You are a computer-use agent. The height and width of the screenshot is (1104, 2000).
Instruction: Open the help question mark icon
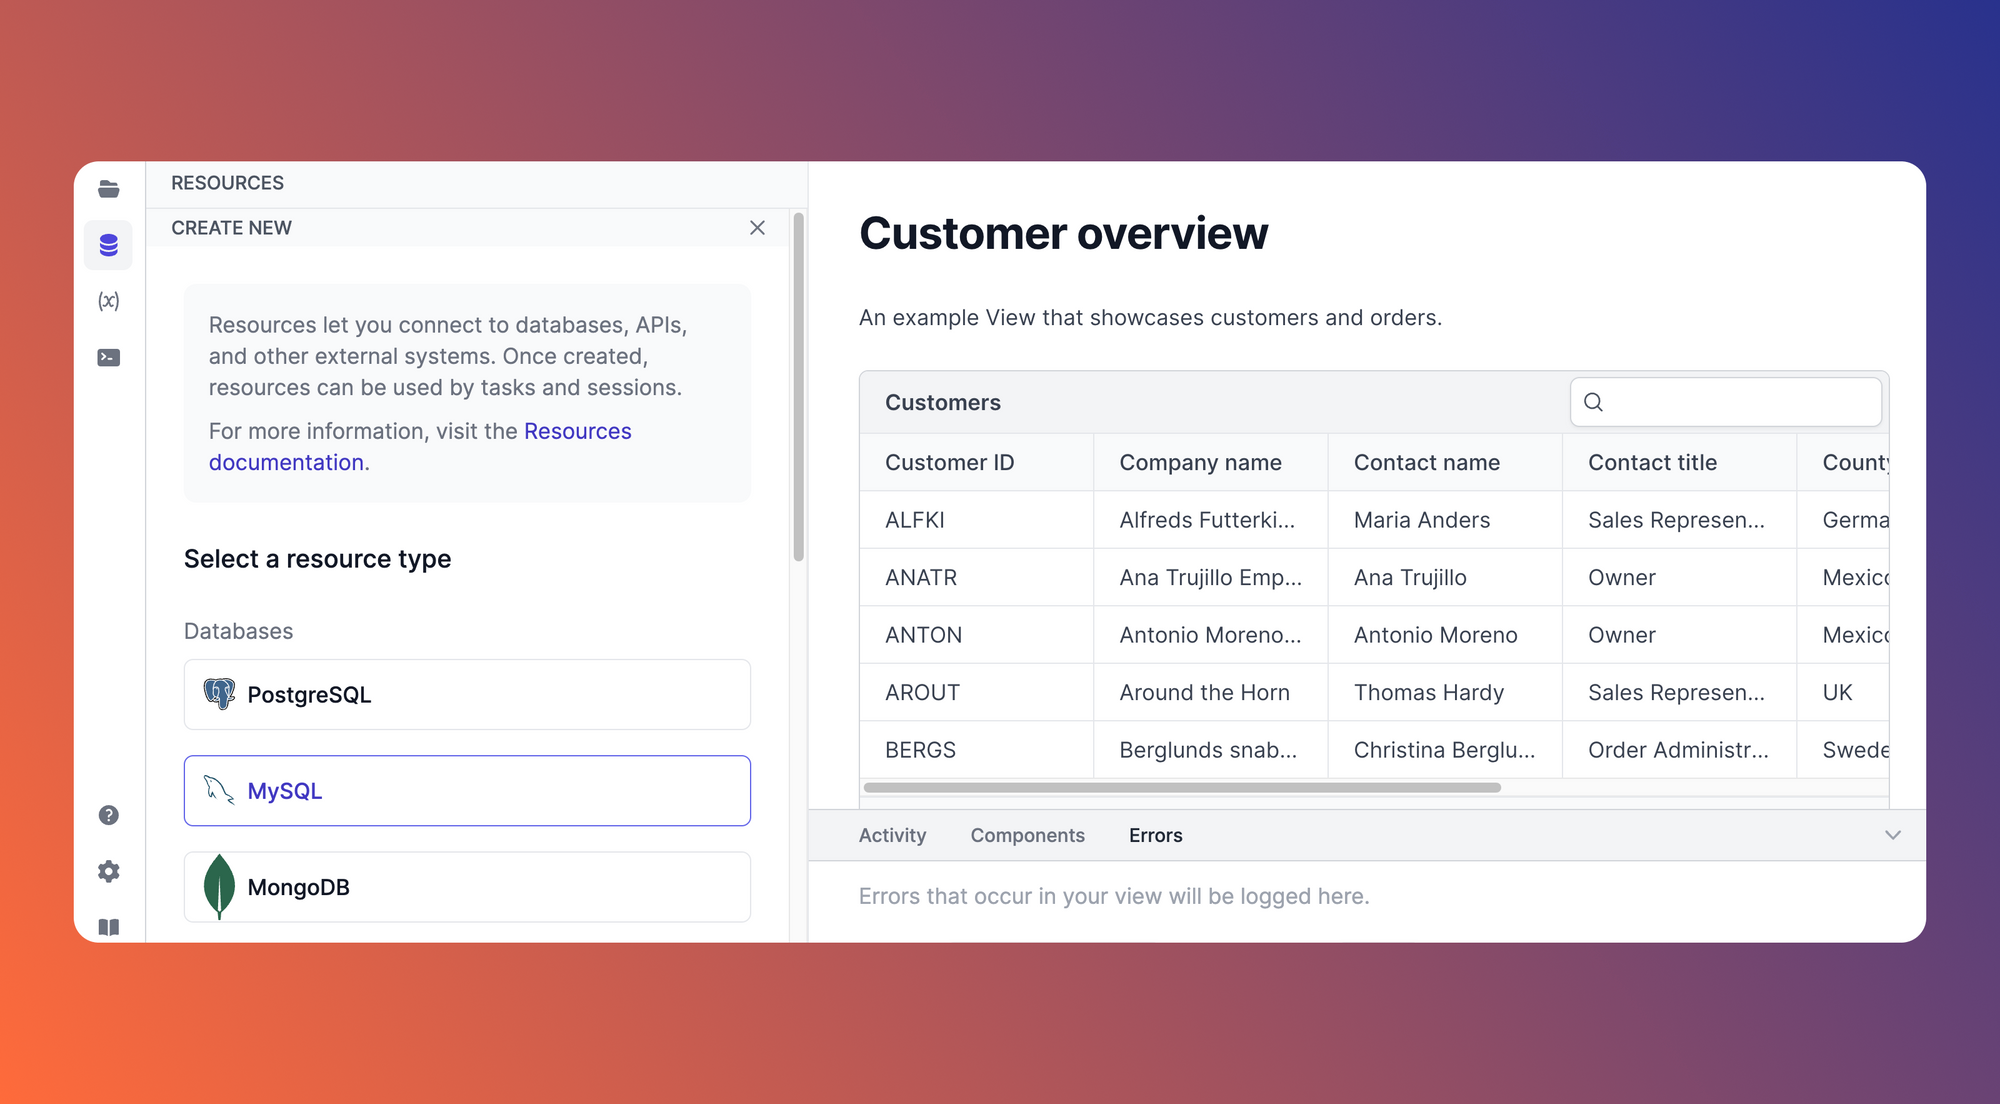tap(109, 815)
